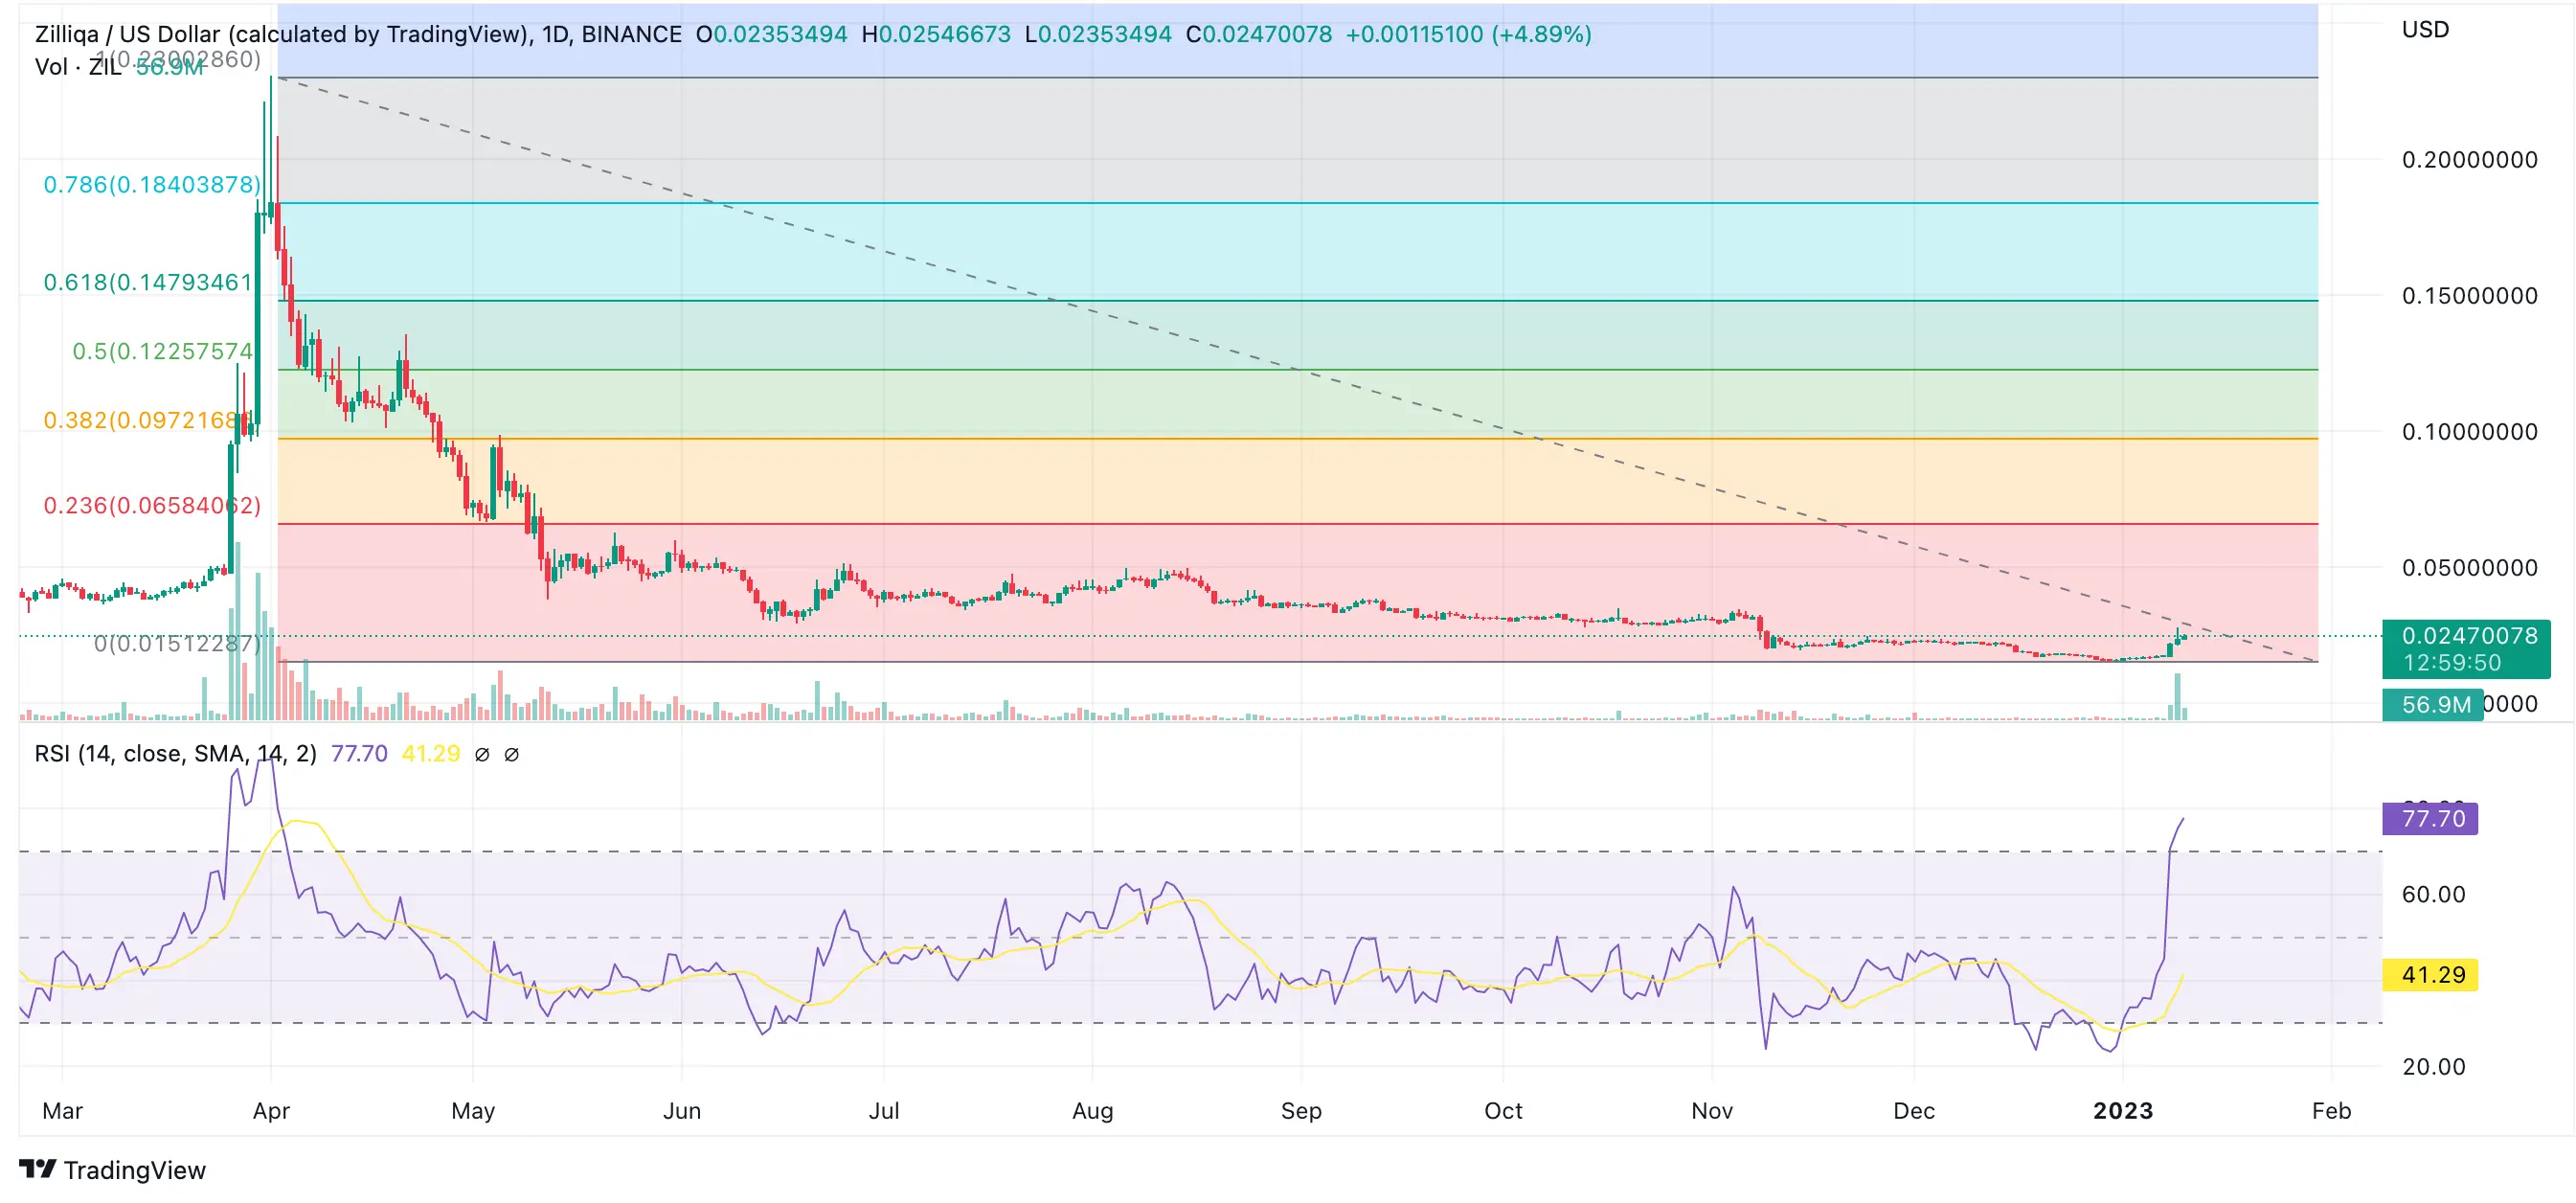This screenshot has height=1203, width=2576.
Task: Click the Apr label on the time axis
Action: pyautogui.click(x=271, y=1110)
